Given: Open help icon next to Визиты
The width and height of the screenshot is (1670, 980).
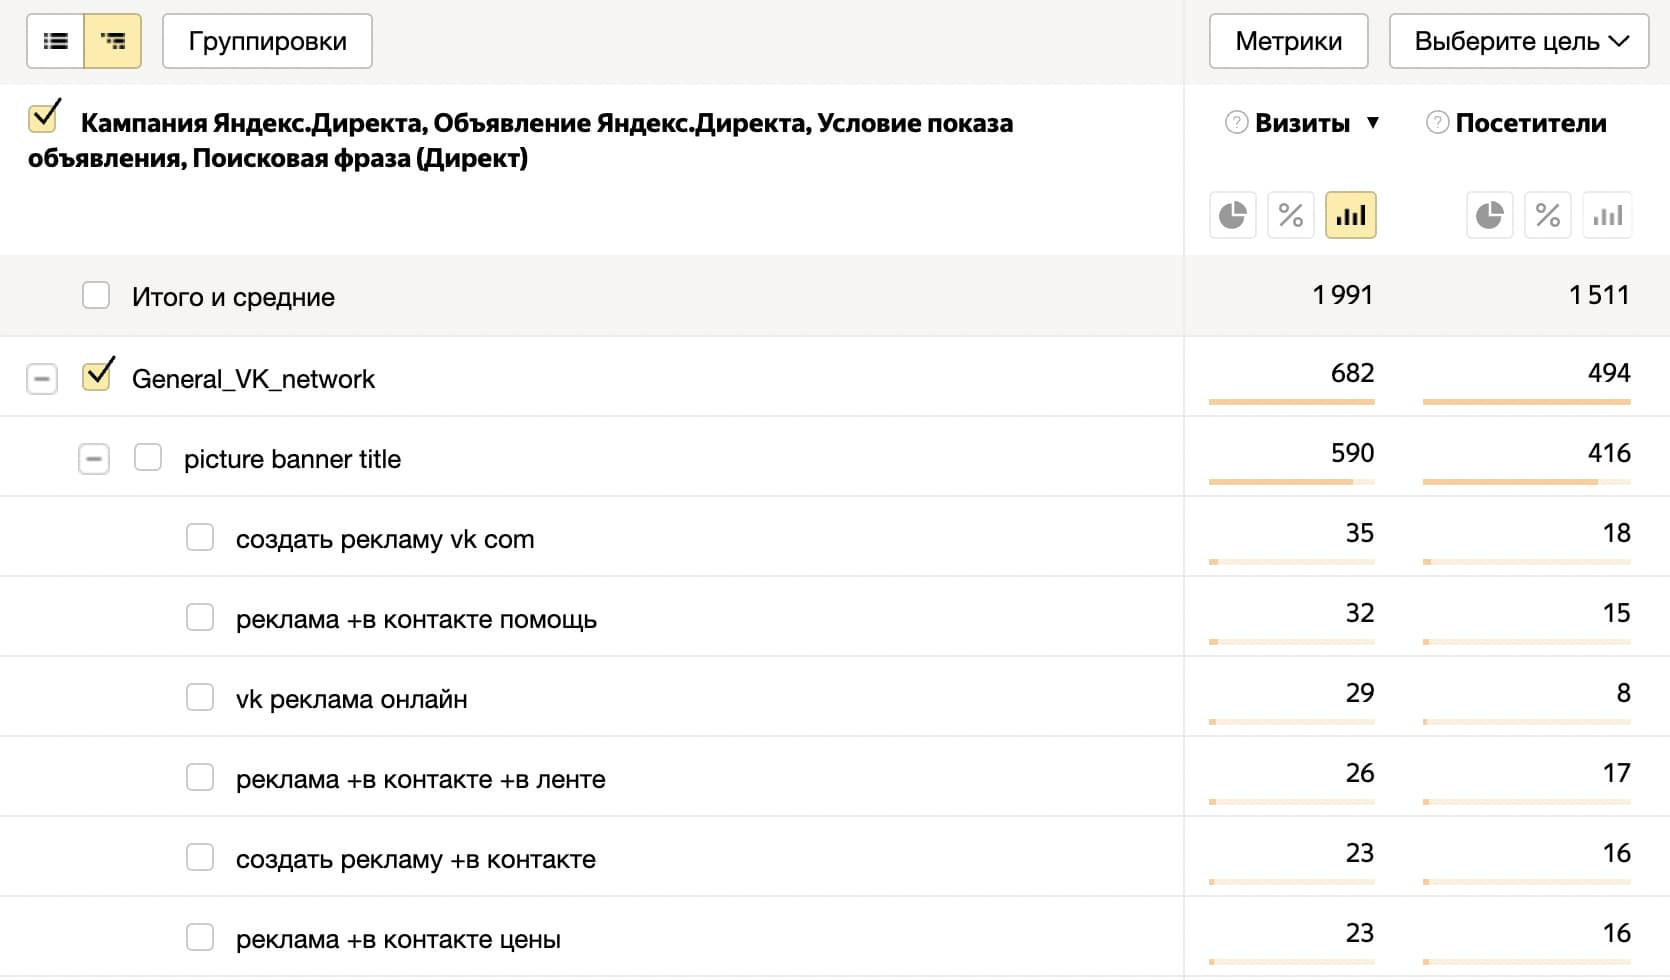Looking at the screenshot, I should point(1237,123).
